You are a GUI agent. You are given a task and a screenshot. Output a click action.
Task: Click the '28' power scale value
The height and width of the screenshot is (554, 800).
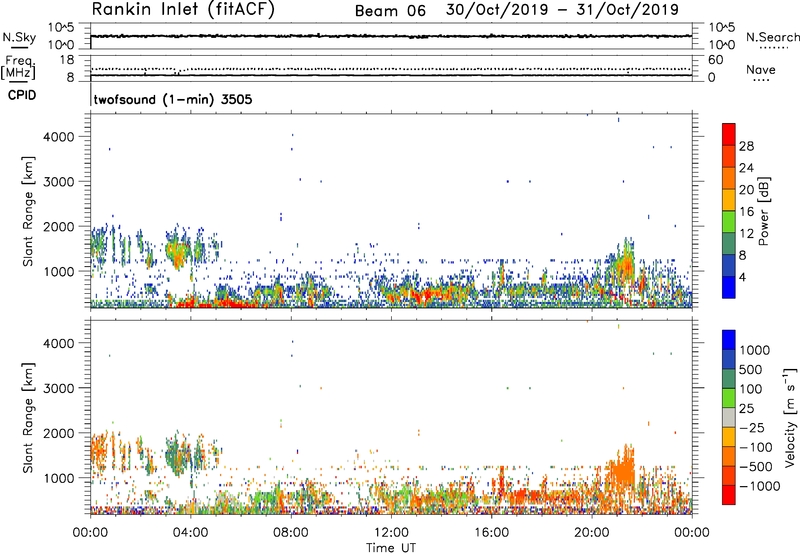tap(746, 146)
